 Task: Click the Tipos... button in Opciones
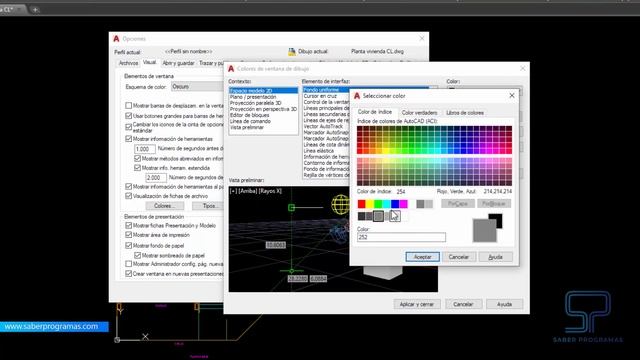(x=208, y=206)
